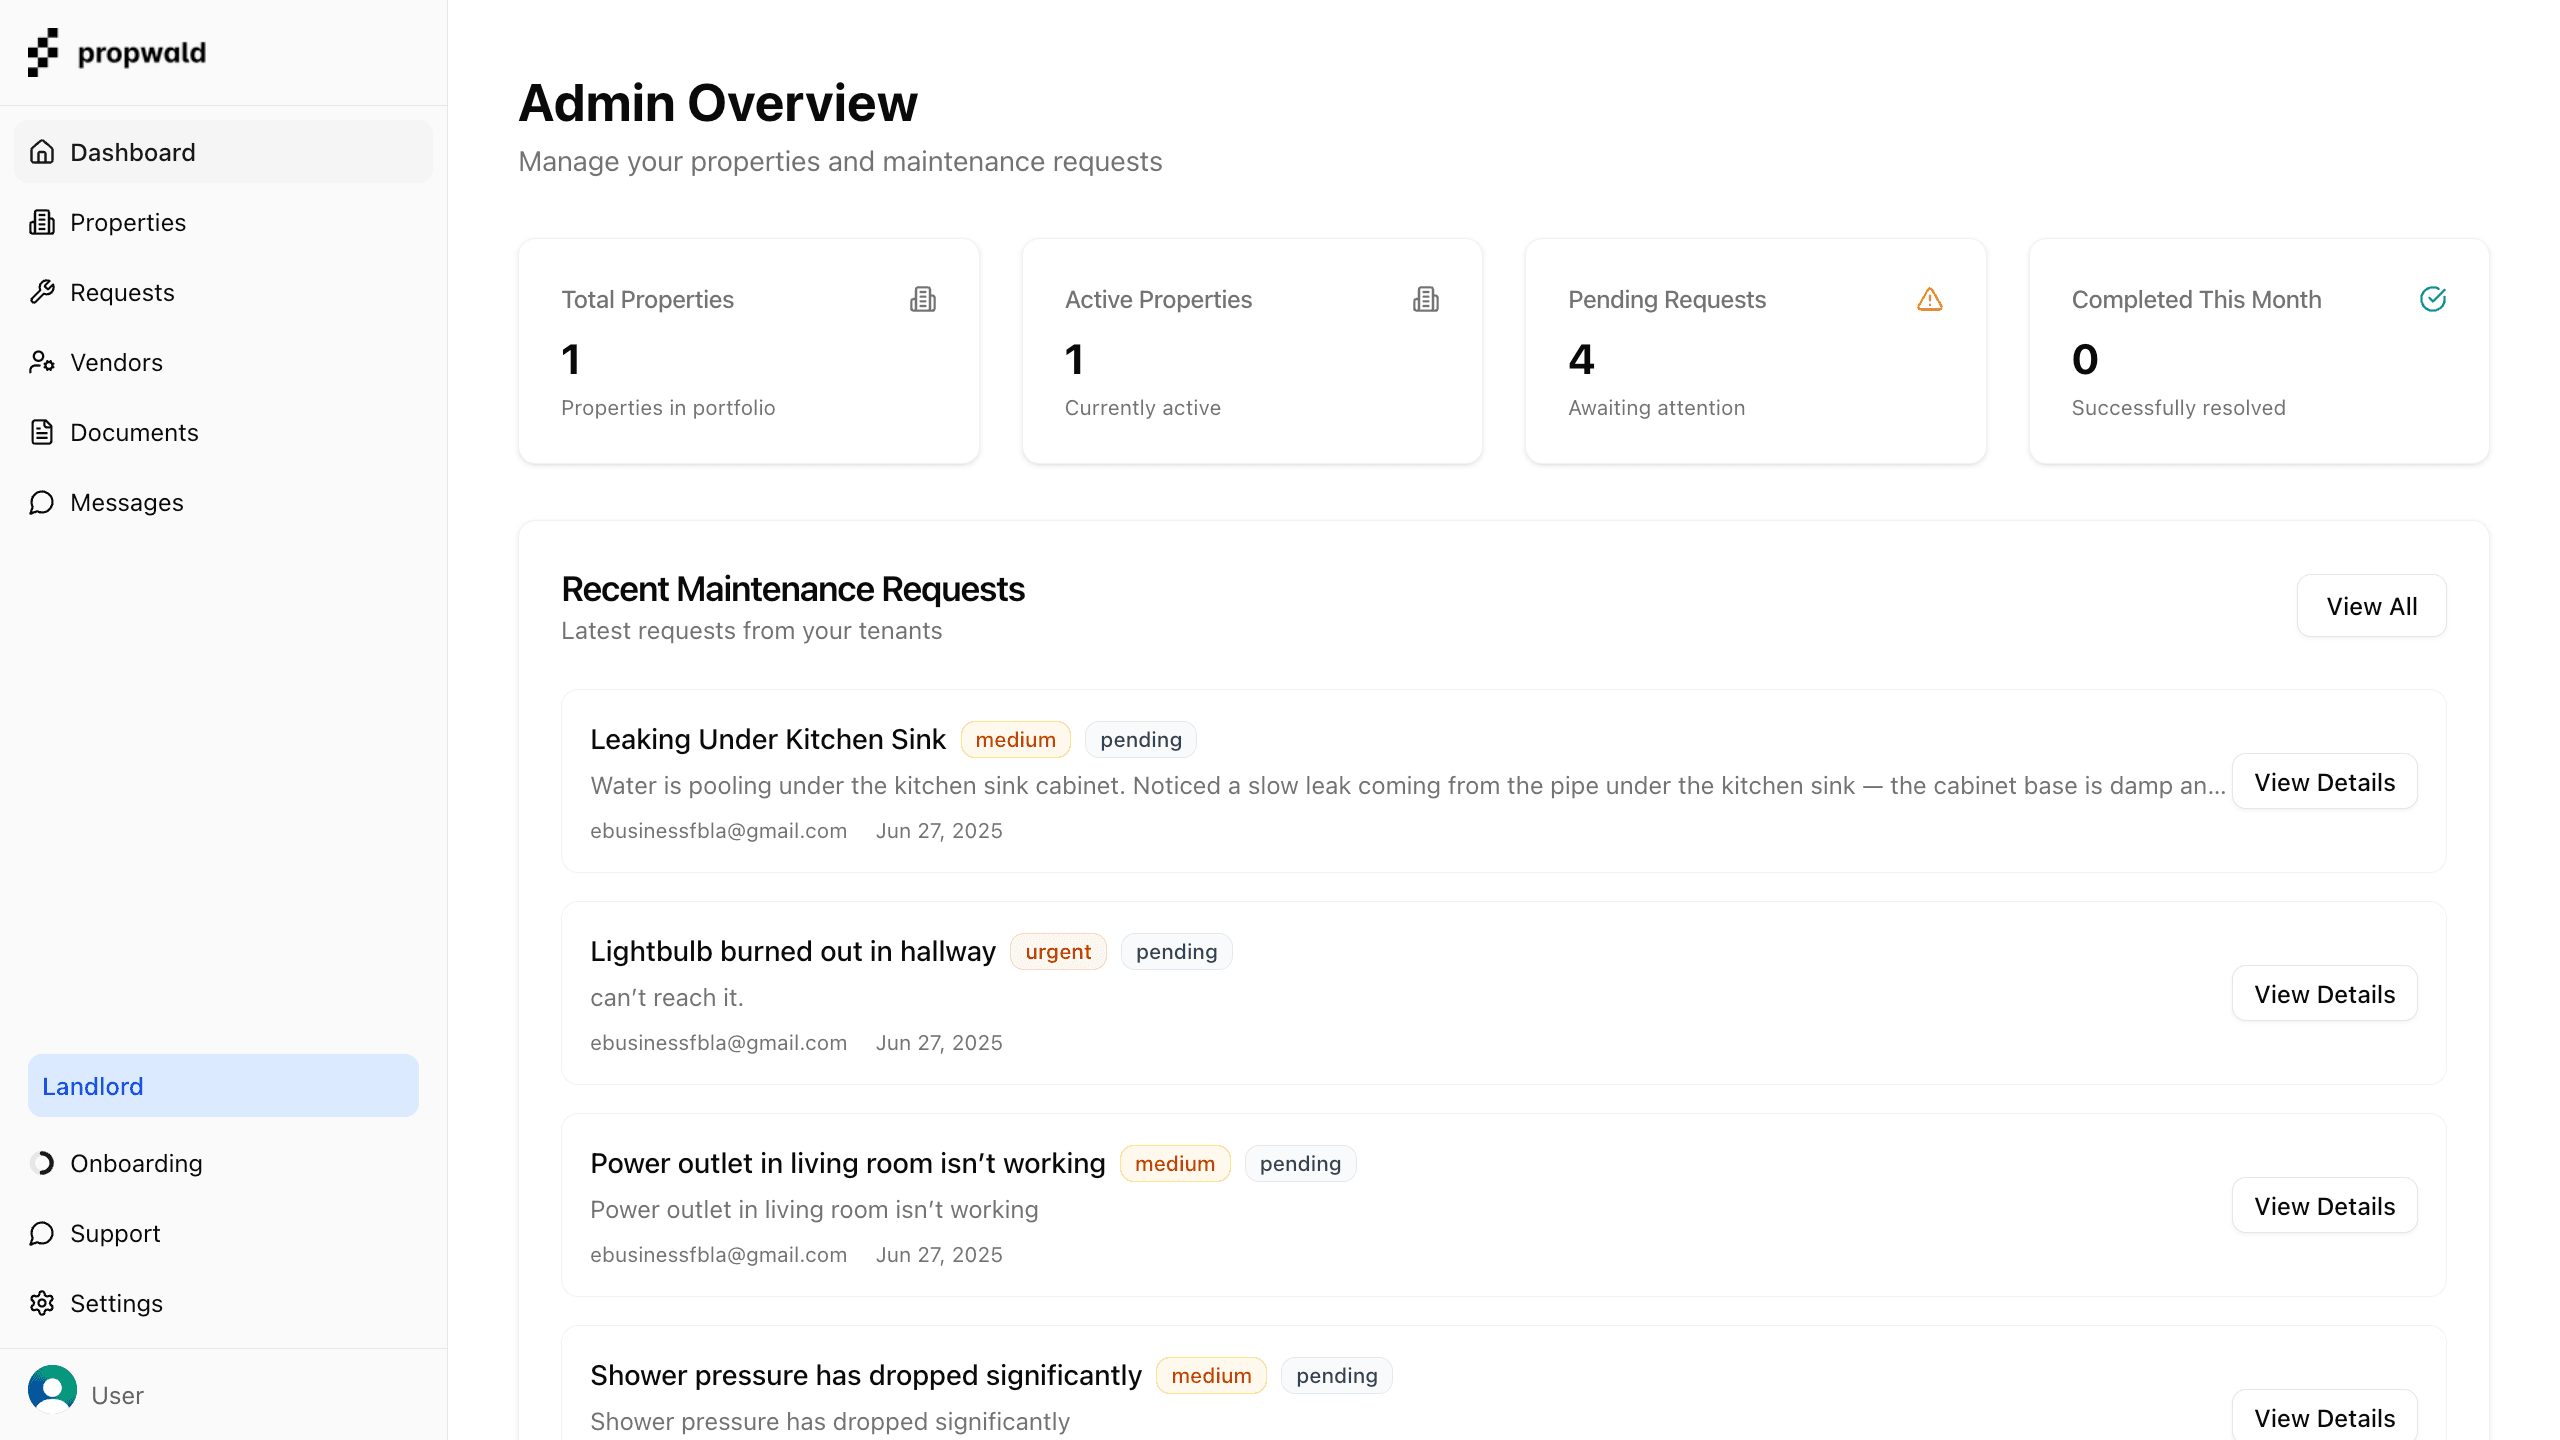
Task: Click the pending tag on Shower pressure request
Action: [1336, 1375]
